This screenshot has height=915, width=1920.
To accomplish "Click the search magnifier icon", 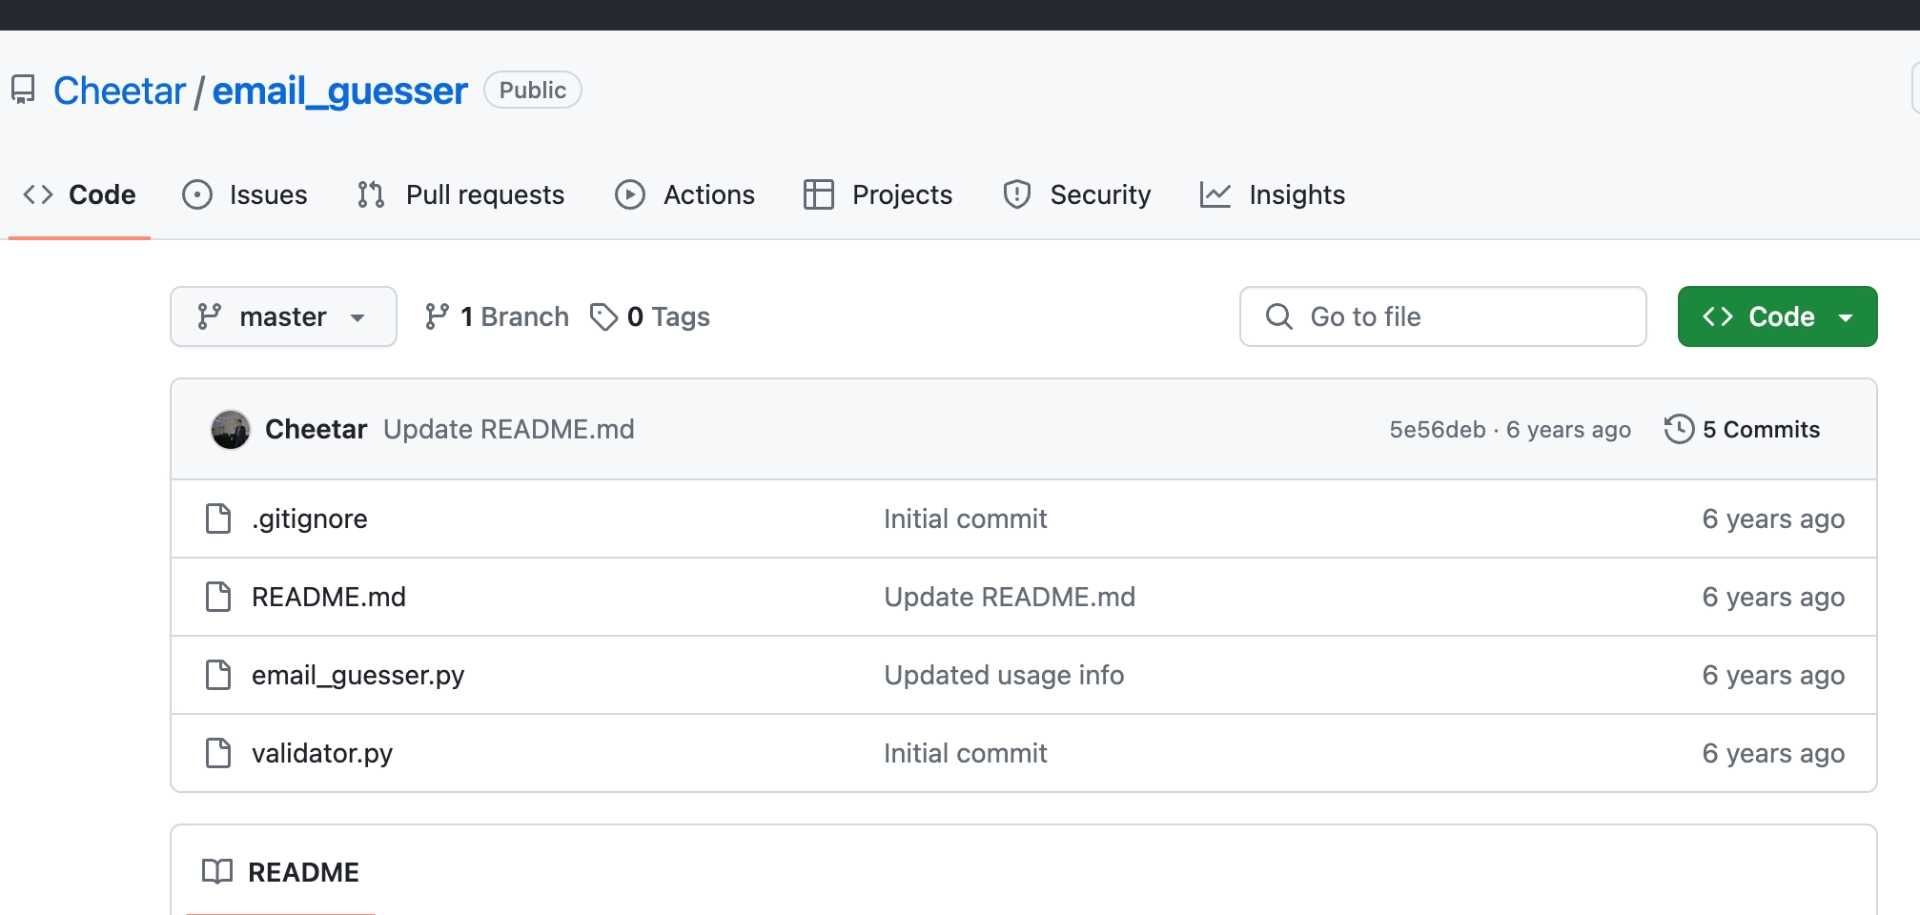I will point(1279,317).
